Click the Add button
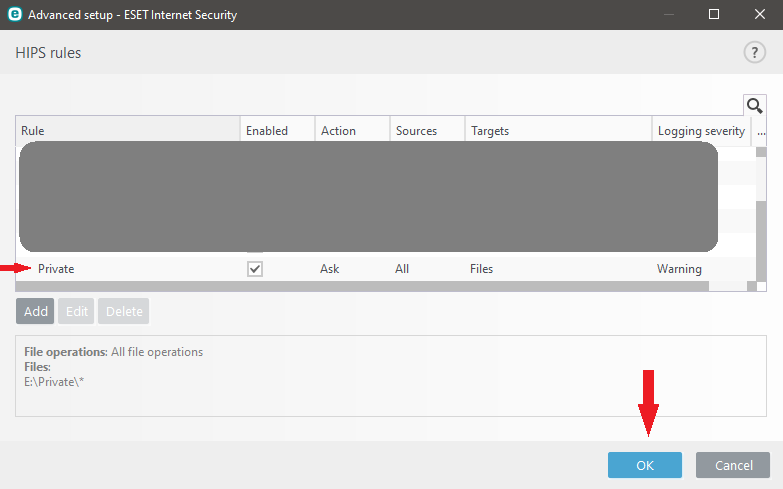783x489 pixels. (x=35, y=311)
